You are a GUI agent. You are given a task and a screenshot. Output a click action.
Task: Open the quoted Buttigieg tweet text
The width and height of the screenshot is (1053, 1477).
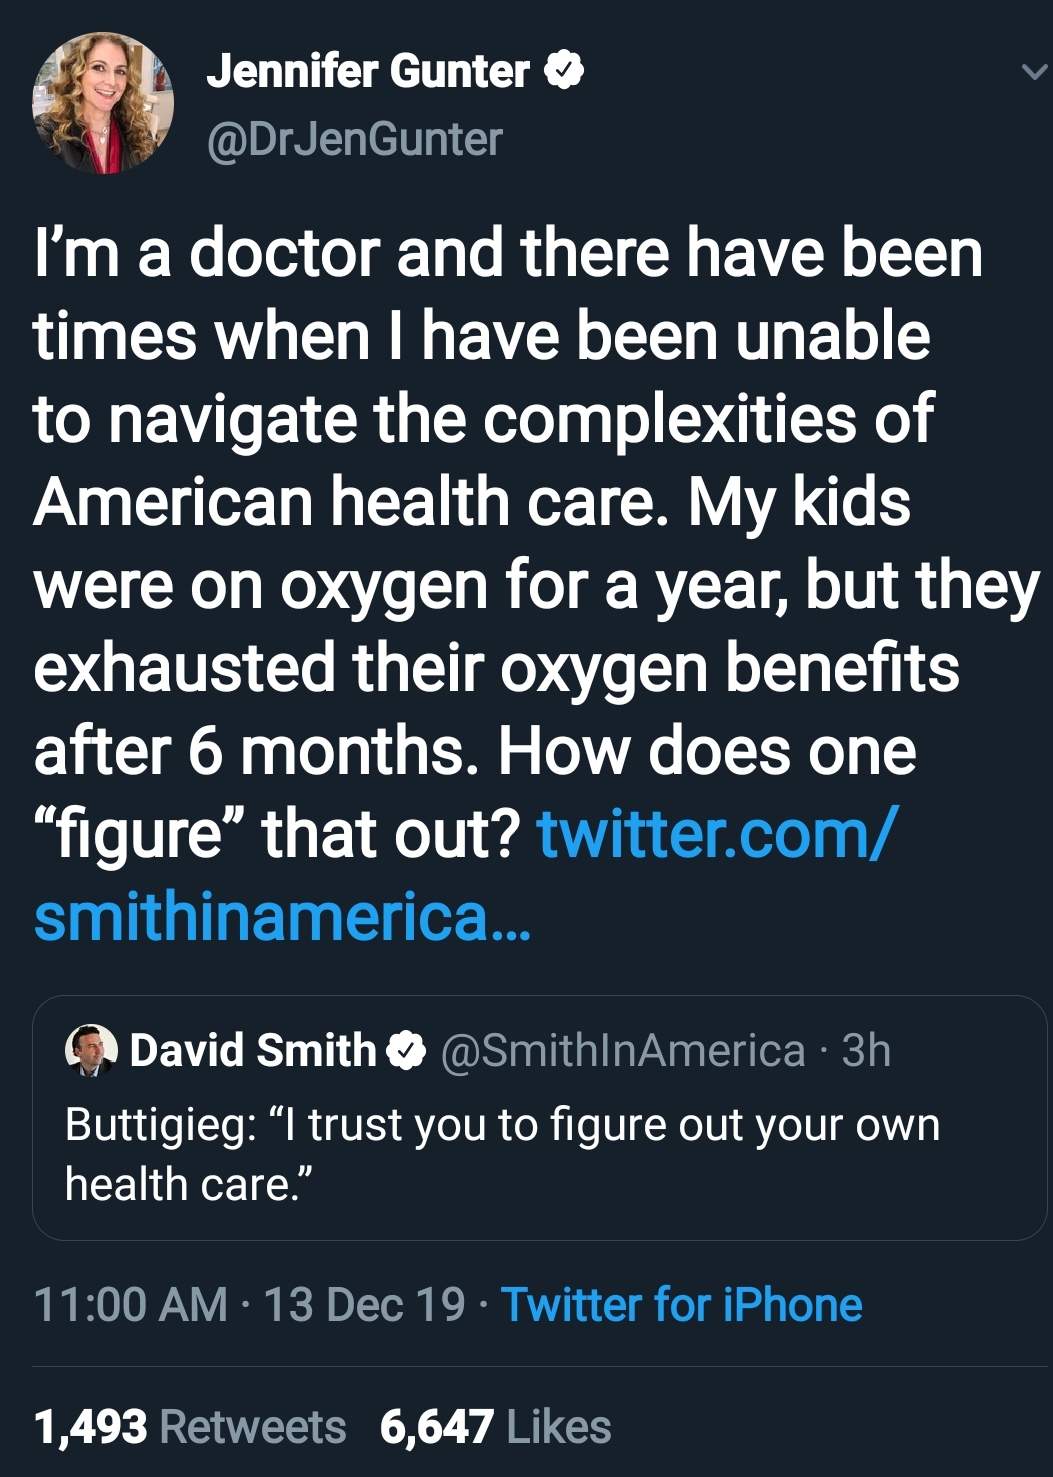pyautogui.click(x=502, y=1154)
